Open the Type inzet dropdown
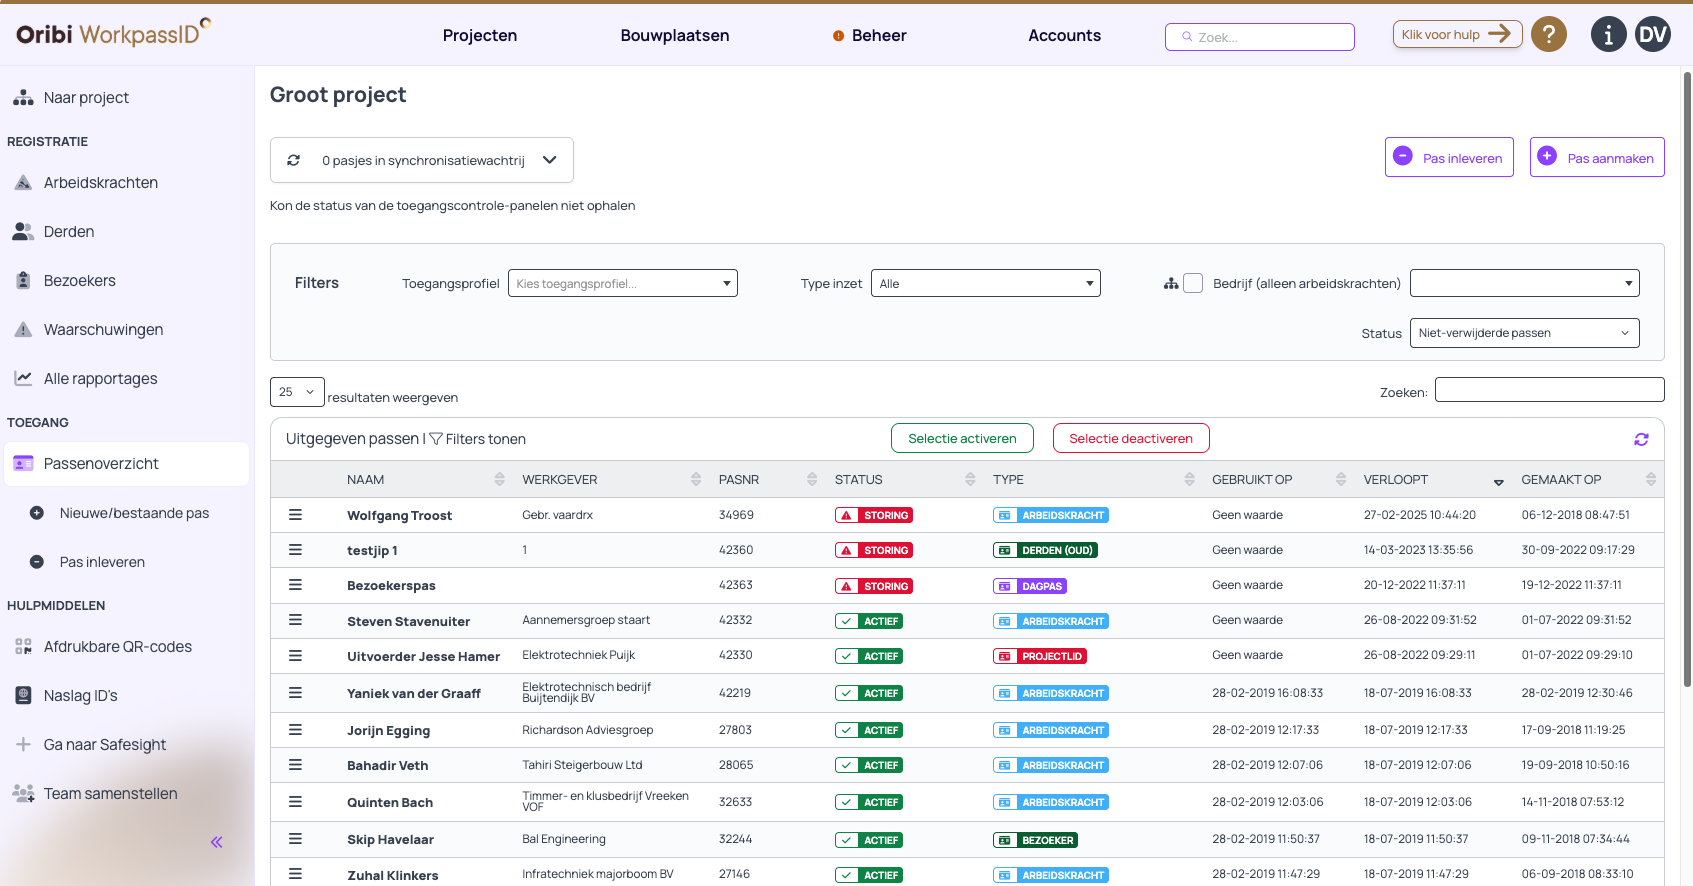This screenshot has height=886, width=1693. [985, 283]
